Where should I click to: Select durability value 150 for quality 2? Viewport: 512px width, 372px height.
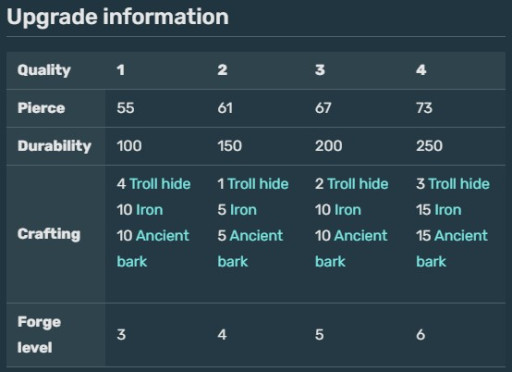pyautogui.click(x=230, y=146)
